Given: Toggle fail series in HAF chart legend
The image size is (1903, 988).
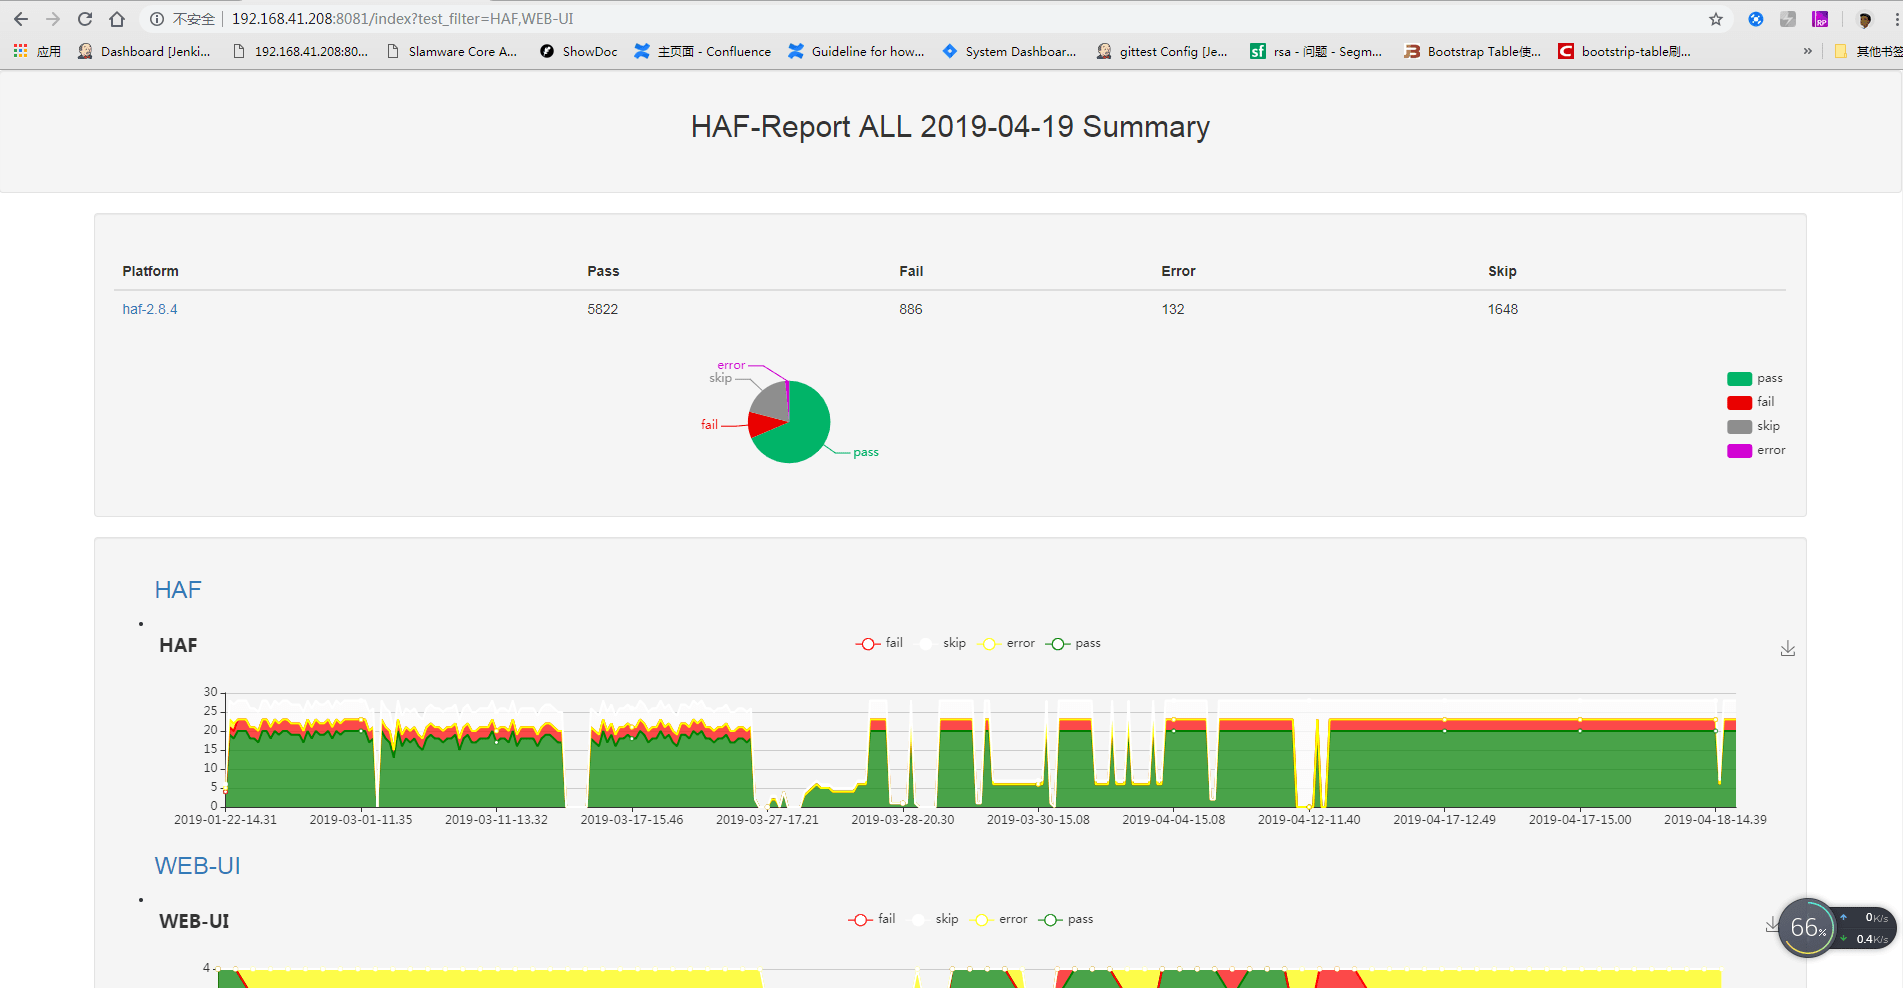Looking at the screenshot, I should pyautogui.click(x=879, y=643).
